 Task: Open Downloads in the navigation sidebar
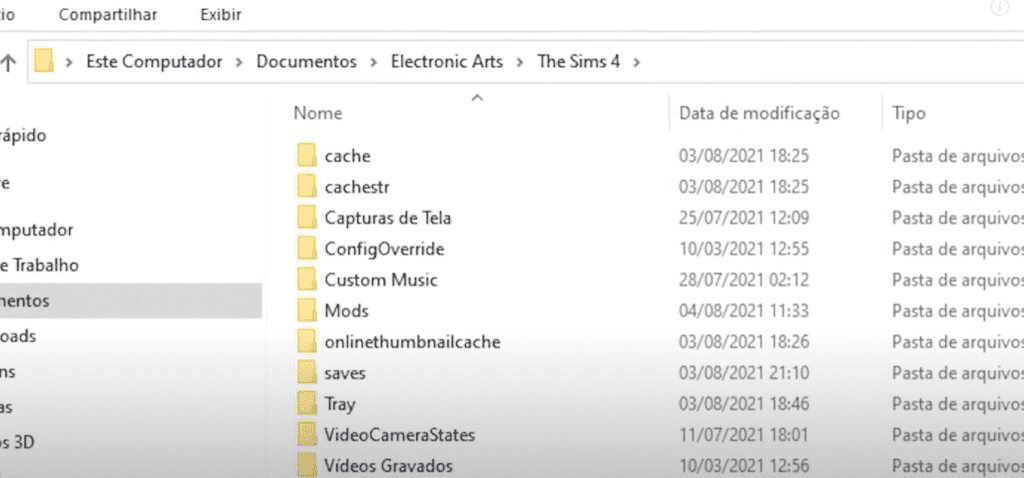pos(18,336)
